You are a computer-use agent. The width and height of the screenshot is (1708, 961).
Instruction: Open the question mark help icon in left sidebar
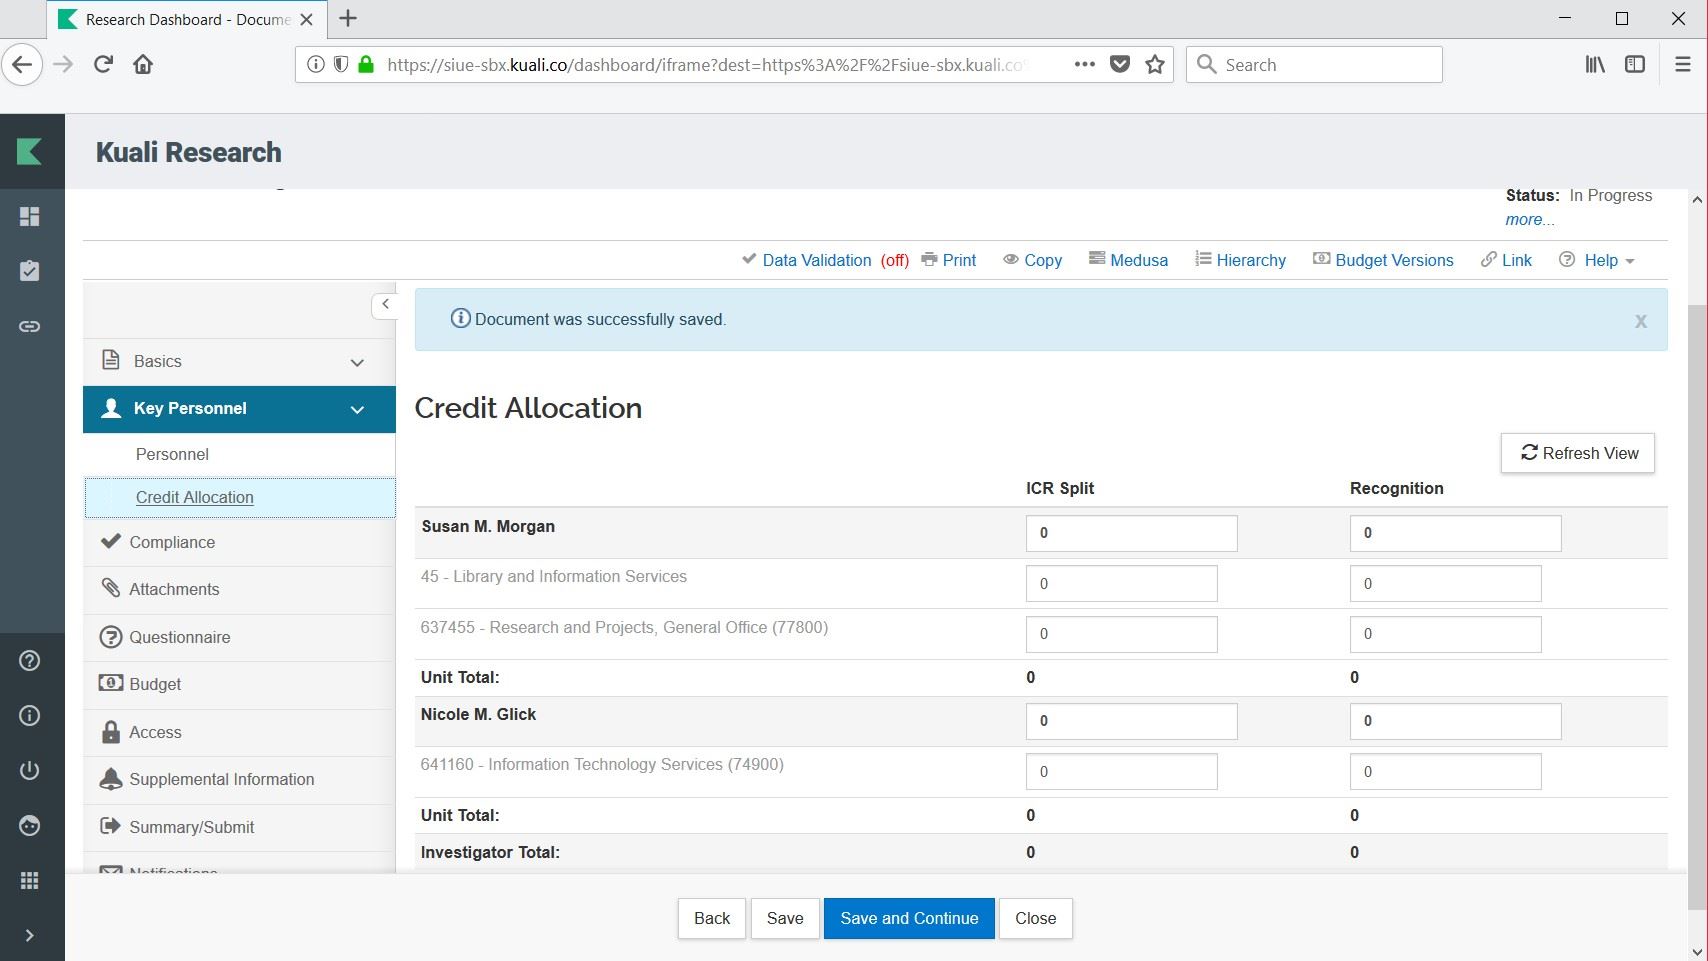pyautogui.click(x=30, y=661)
